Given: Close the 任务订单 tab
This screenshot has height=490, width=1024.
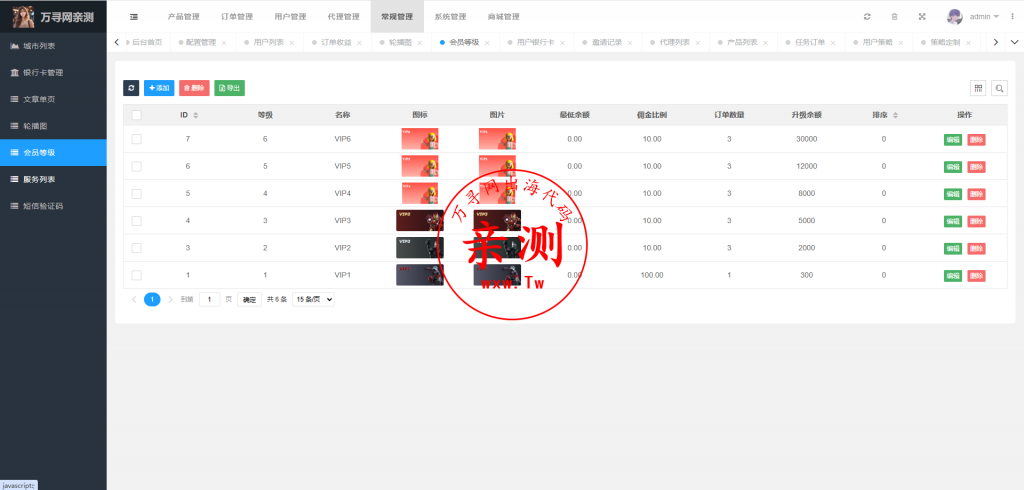Looking at the screenshot, I should pyautogui.click(x=833, y=42).
